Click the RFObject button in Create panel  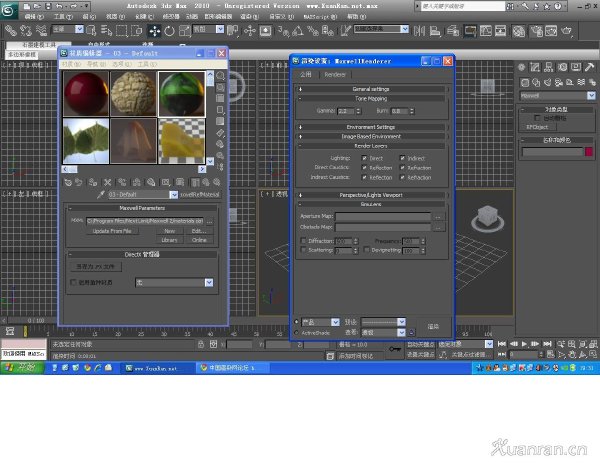click(x=537, y=127)
